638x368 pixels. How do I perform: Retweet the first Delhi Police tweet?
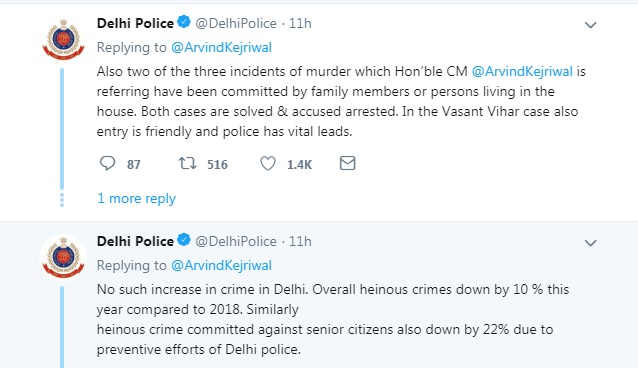188,163
